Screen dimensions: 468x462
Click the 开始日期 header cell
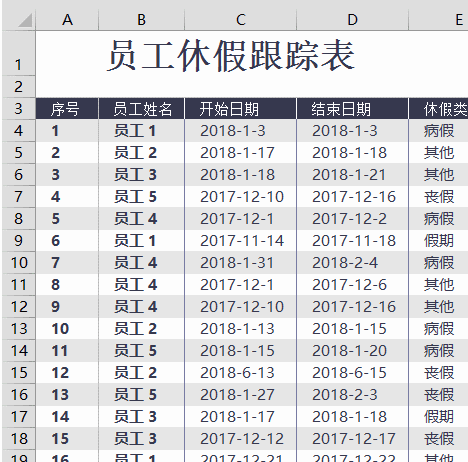(240, 109)
